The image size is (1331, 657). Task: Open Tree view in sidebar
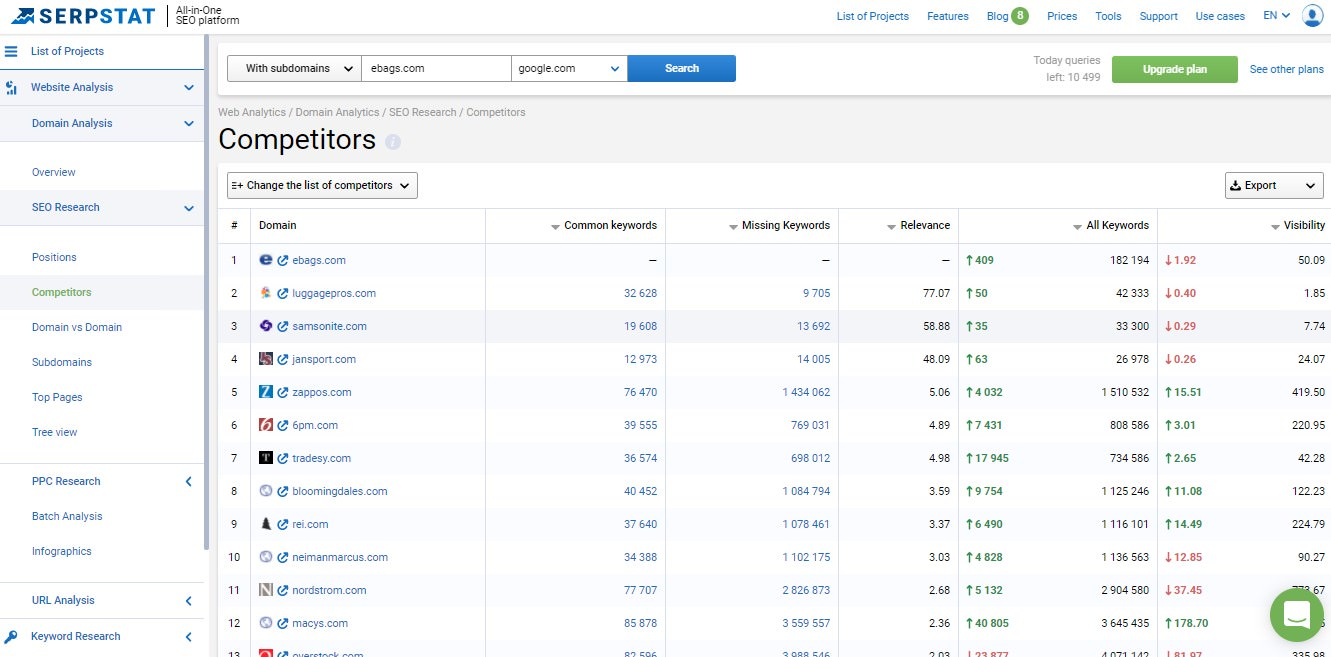(x=55, y=432)
